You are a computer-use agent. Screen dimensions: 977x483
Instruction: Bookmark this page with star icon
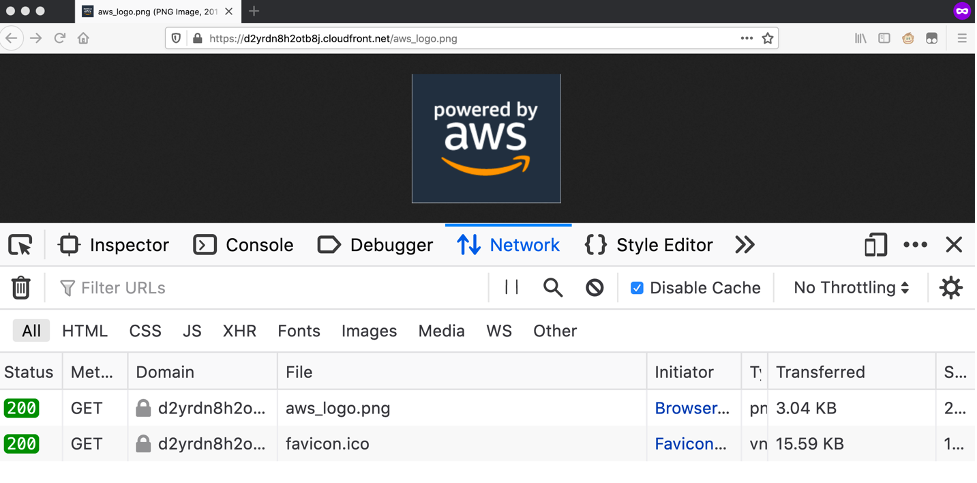(768, 38)
